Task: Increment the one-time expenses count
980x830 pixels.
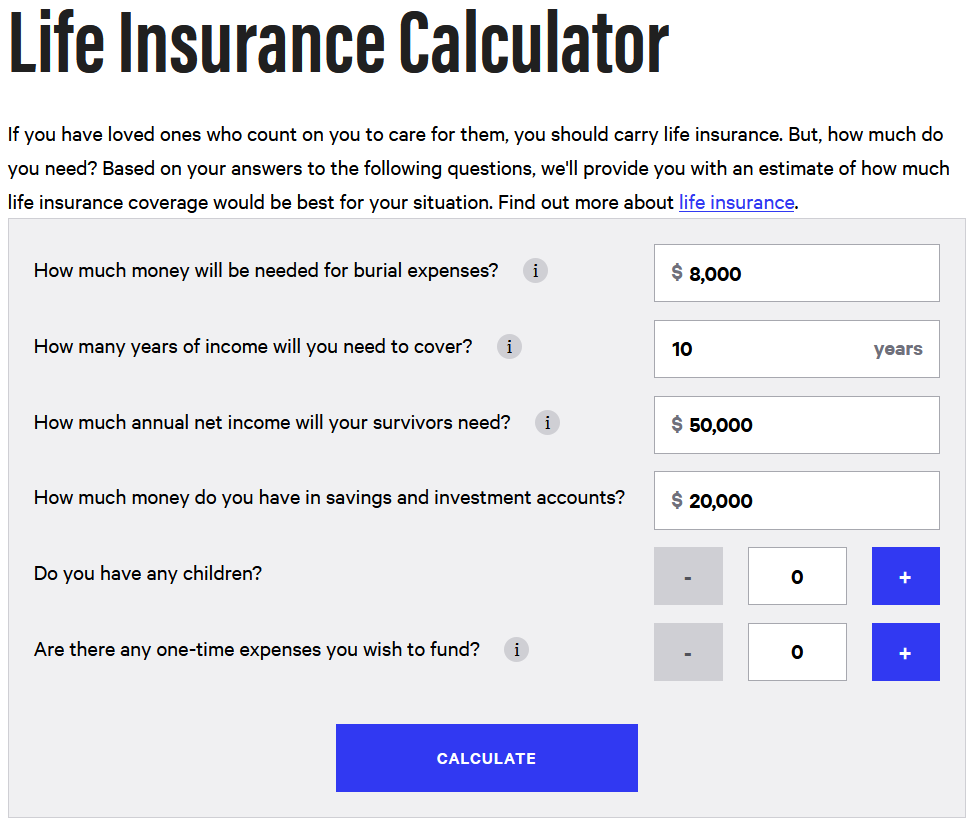Action: [x=905, y=651]
